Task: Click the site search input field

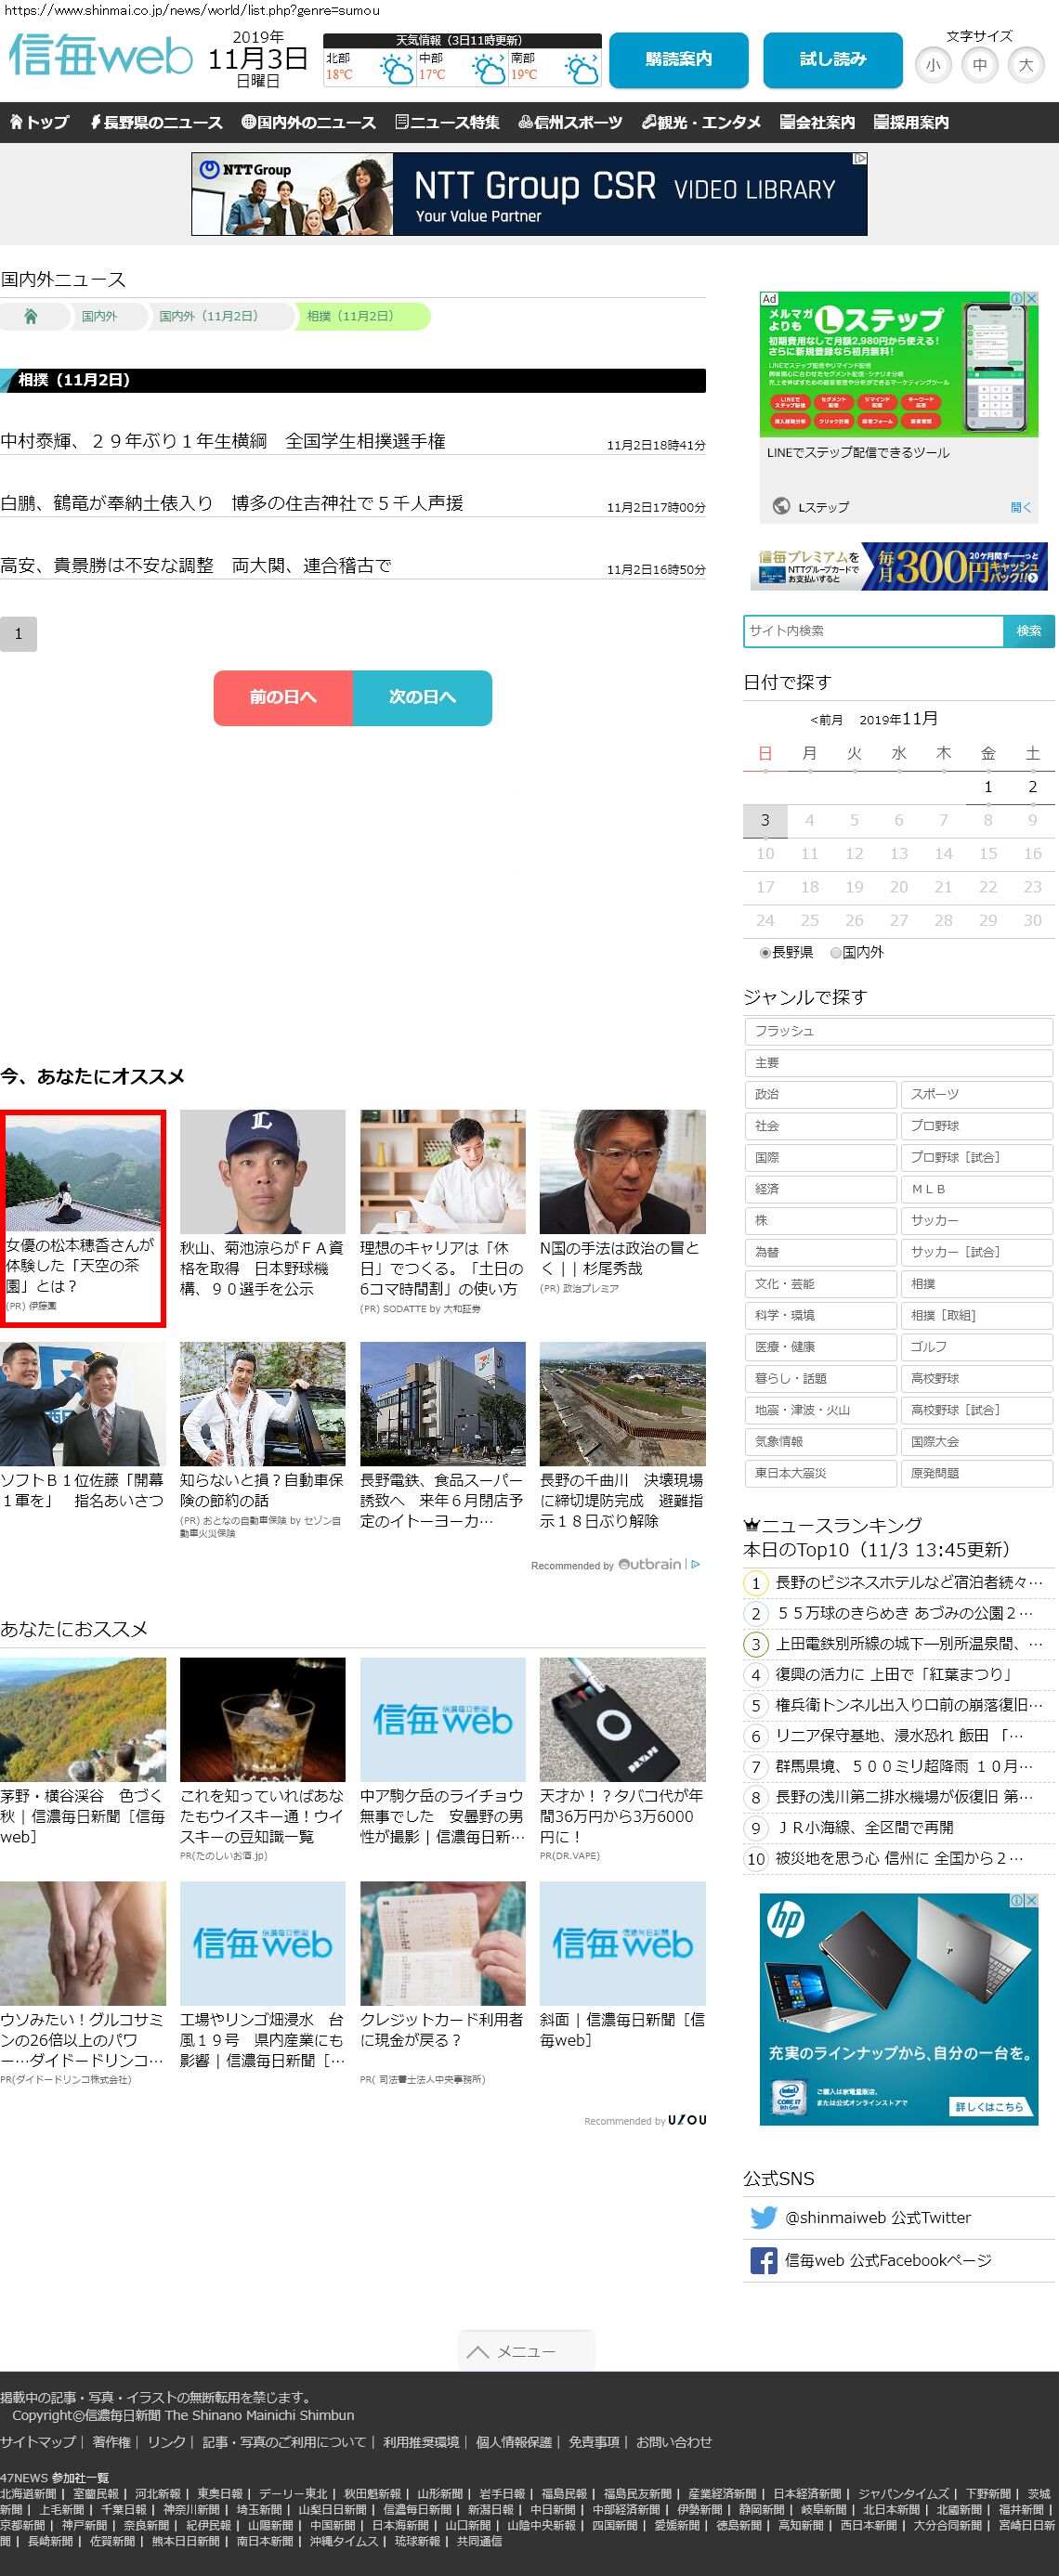Action: coord(873,631)
